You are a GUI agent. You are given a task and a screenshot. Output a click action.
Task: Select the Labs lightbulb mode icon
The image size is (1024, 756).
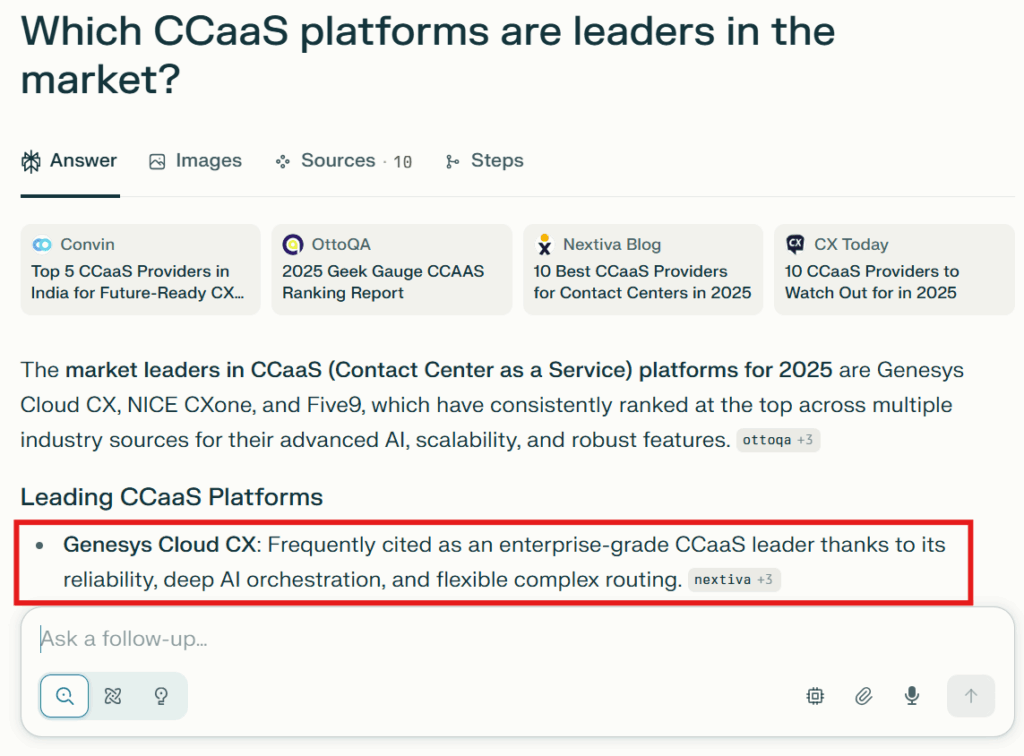[x=161, y=696]
